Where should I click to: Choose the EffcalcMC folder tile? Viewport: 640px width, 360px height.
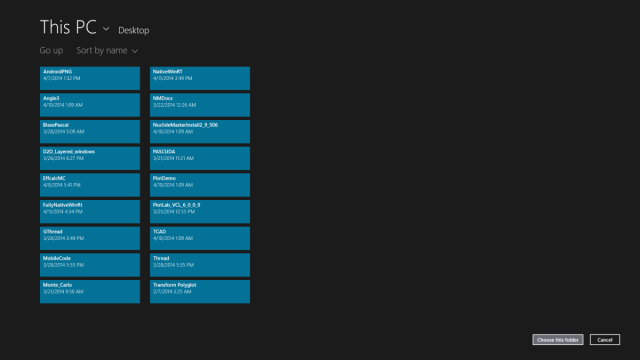90,185
